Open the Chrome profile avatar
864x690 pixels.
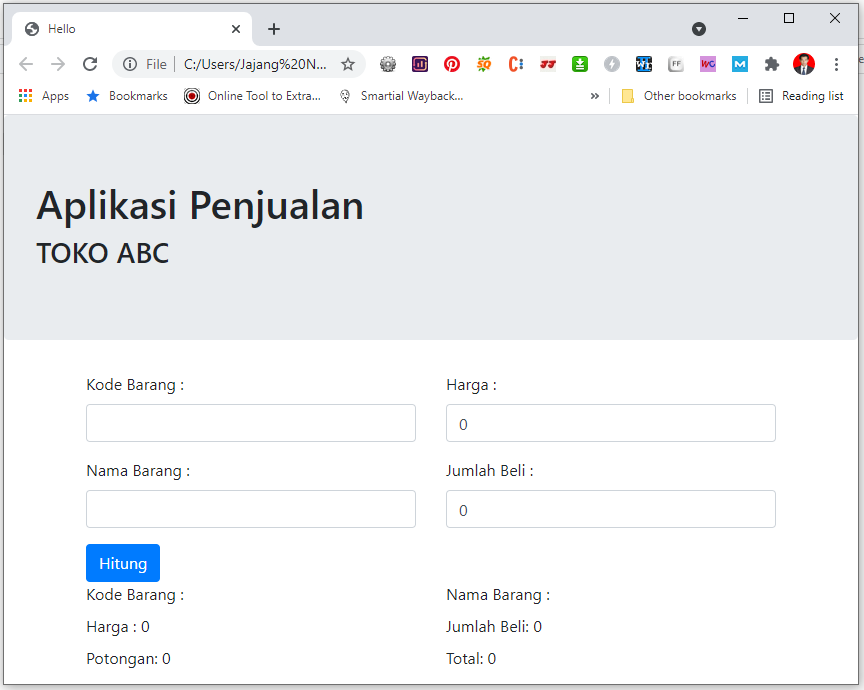point(804,63)
